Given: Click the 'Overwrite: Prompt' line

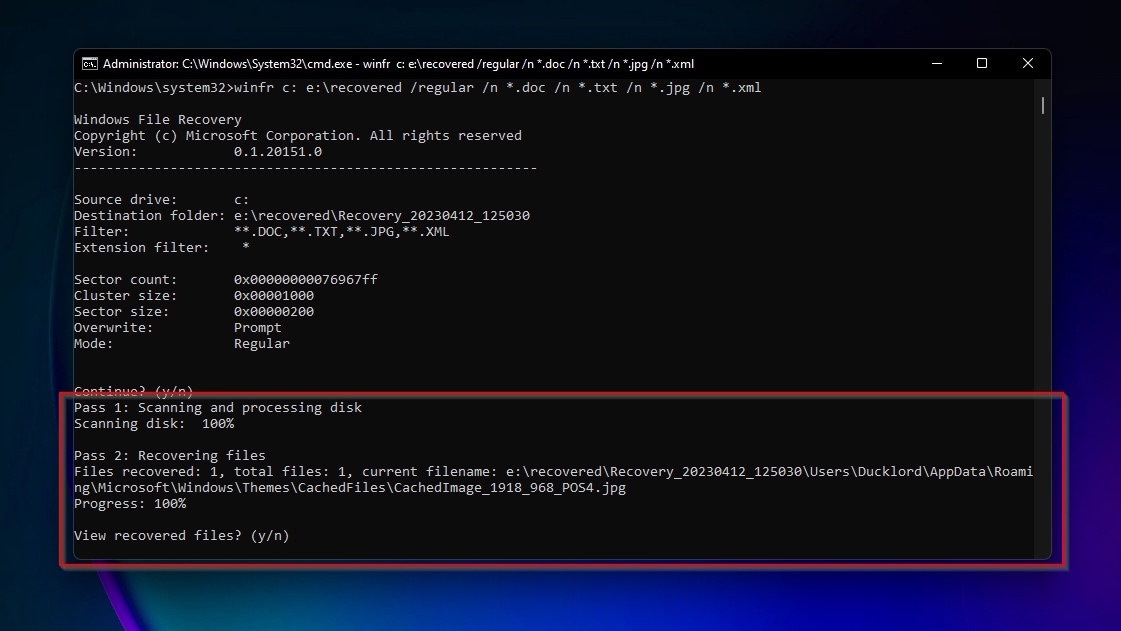Looking at the screenshot, I should pos(177,328).
